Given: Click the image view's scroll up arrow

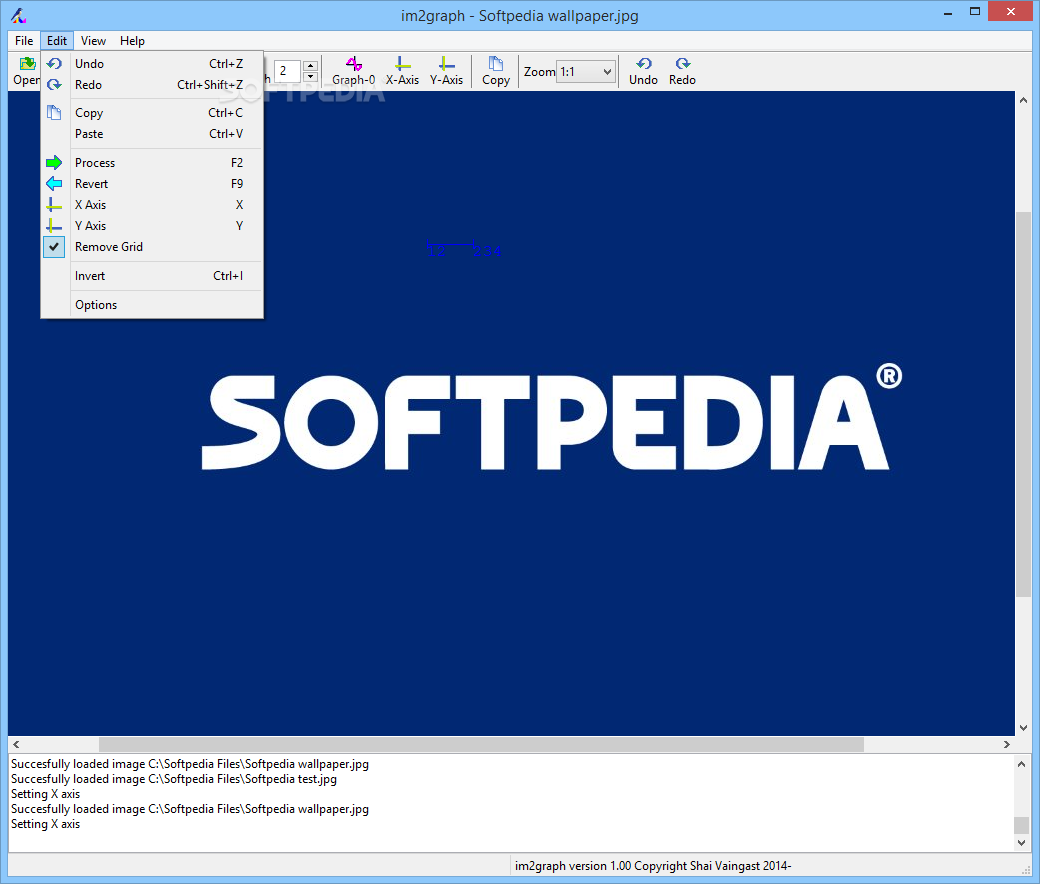Looking at the screenshot, I should coord(1023,100).
